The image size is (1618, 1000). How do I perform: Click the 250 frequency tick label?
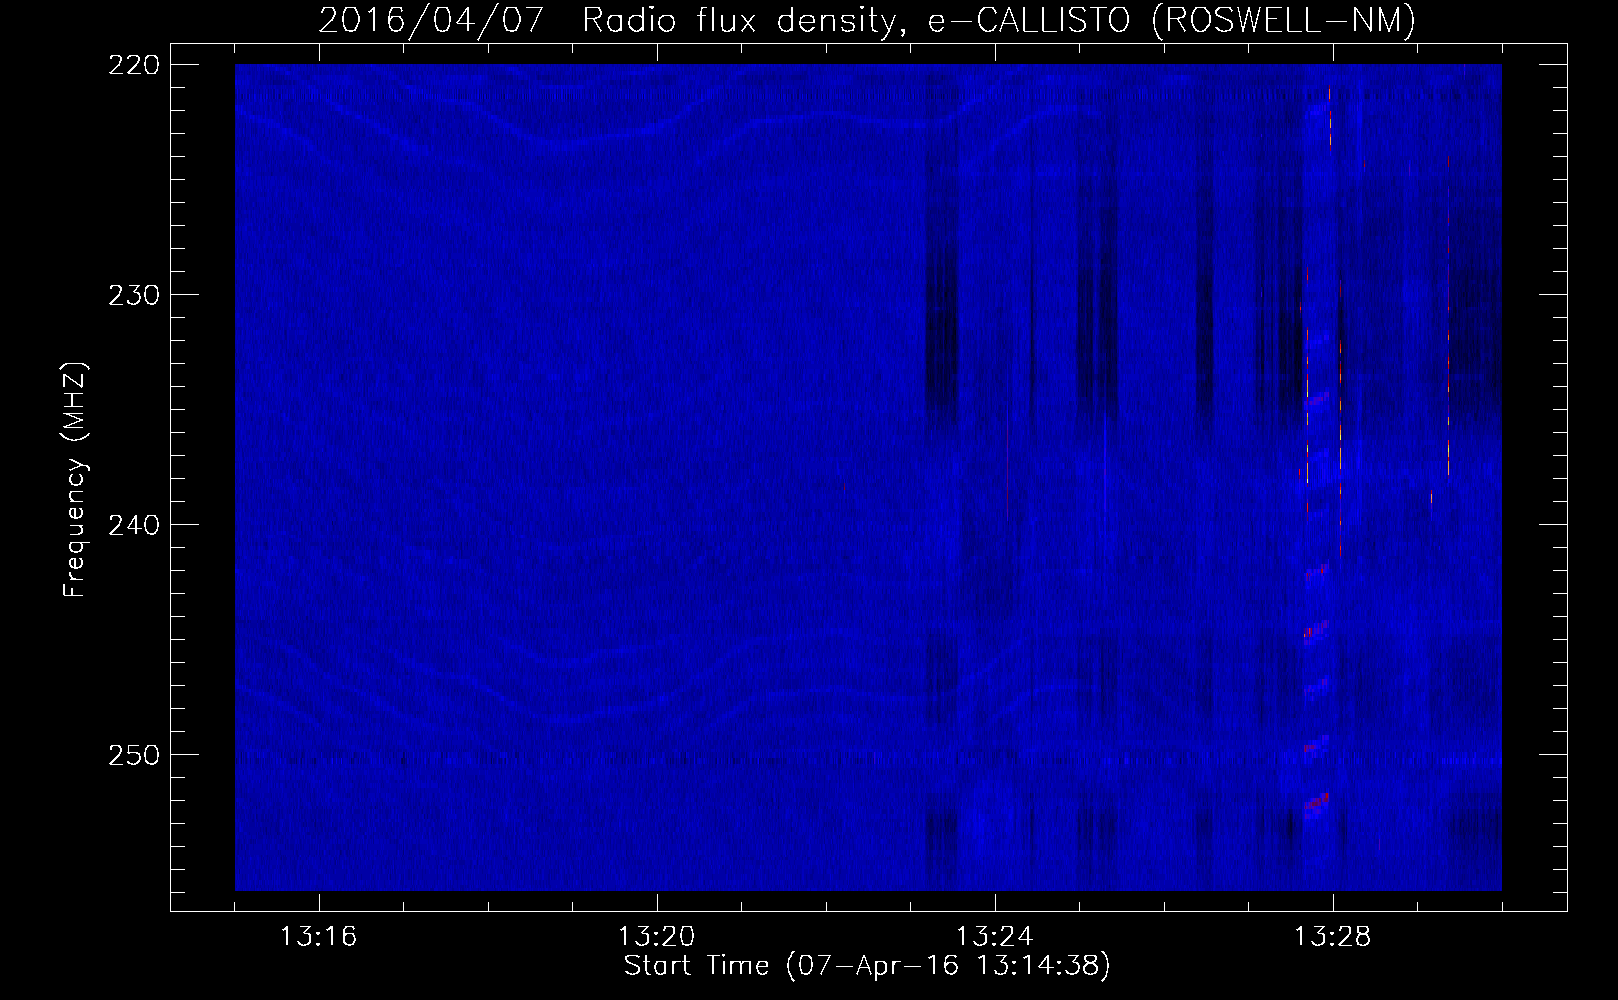point(133,755)
